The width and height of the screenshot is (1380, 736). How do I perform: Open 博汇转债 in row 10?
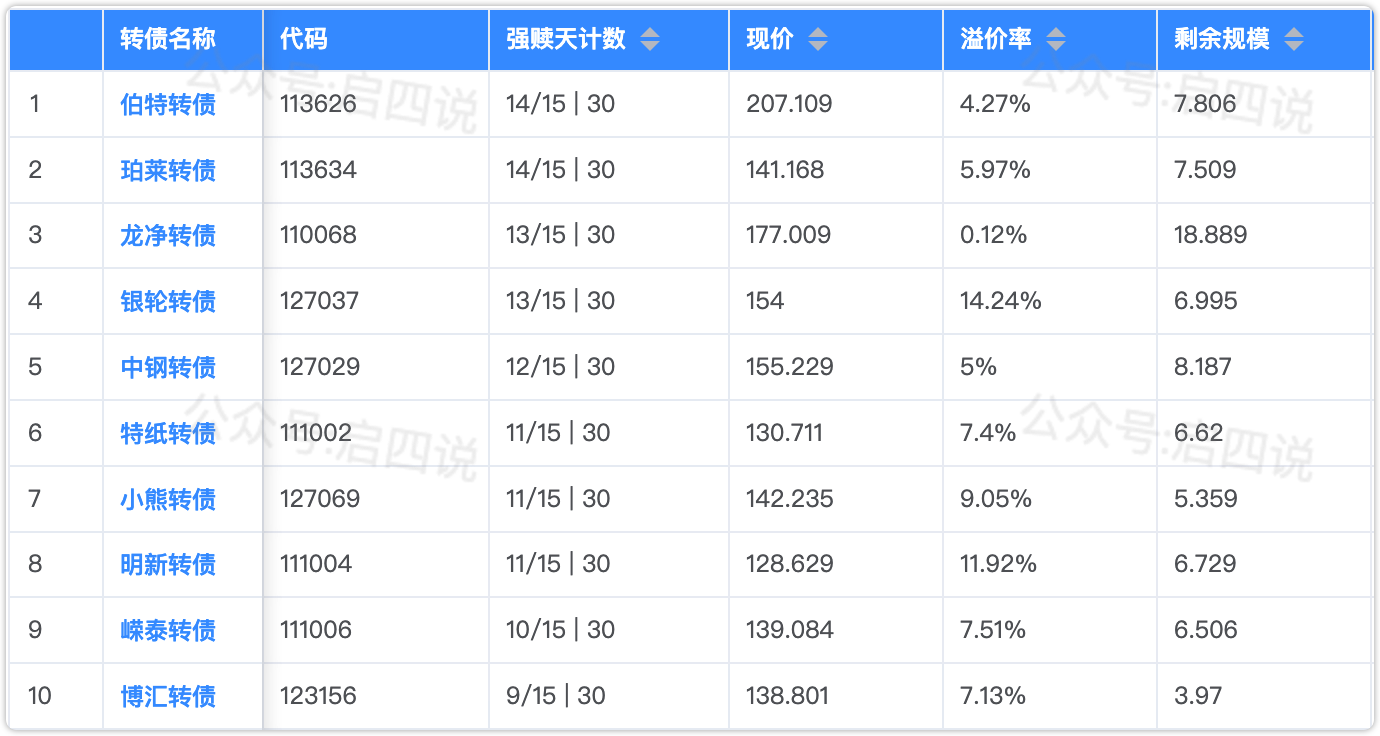point(168,696)
